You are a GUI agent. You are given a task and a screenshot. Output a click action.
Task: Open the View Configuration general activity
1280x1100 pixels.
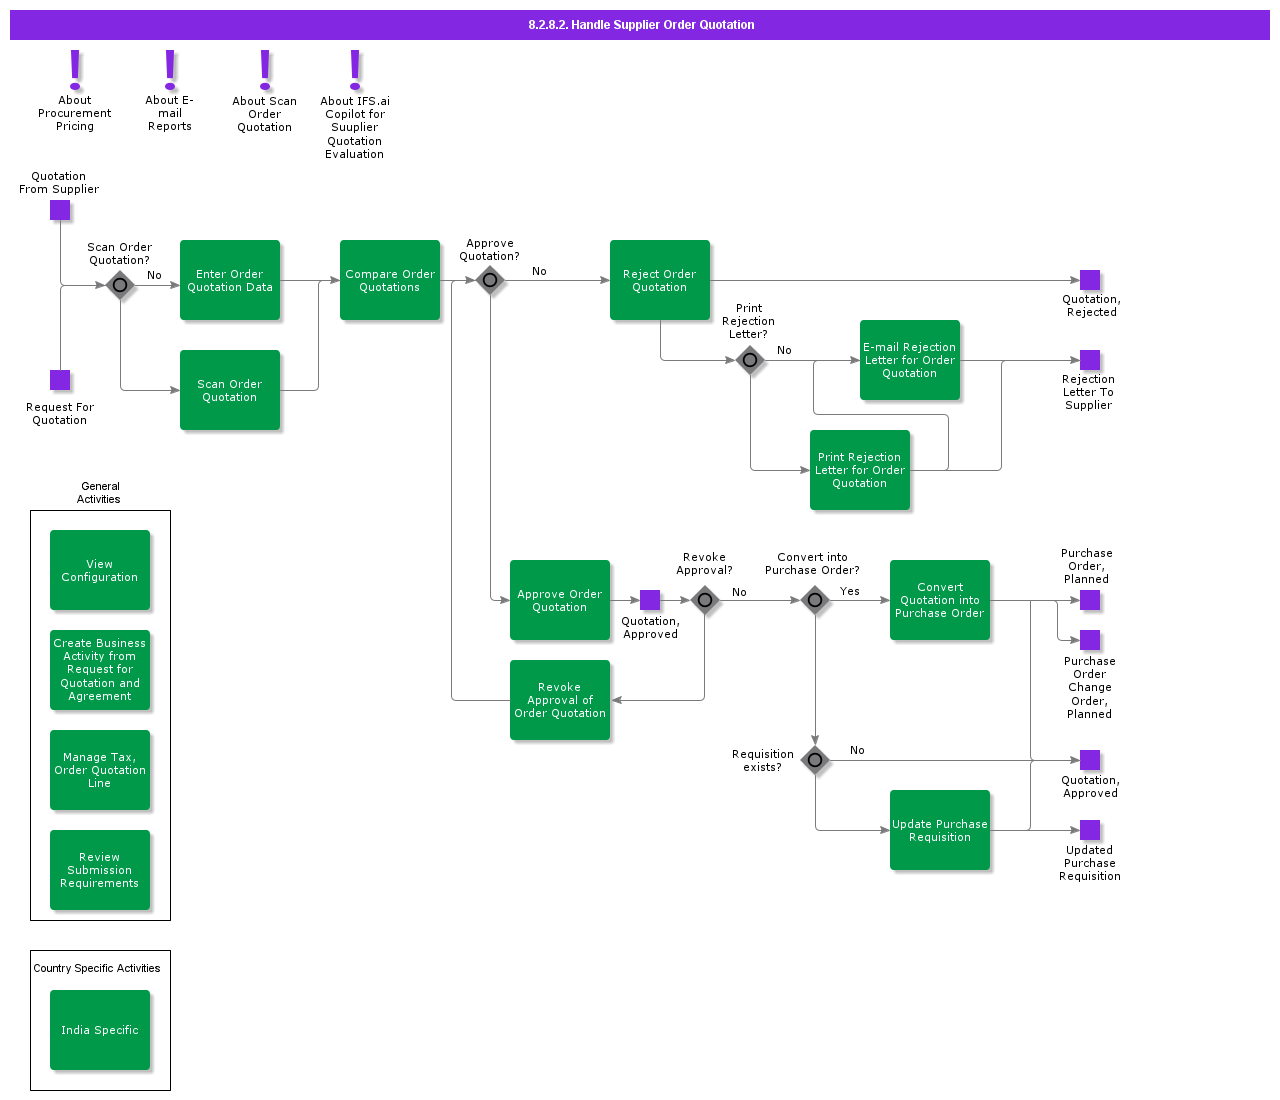[x=100, y=570]
